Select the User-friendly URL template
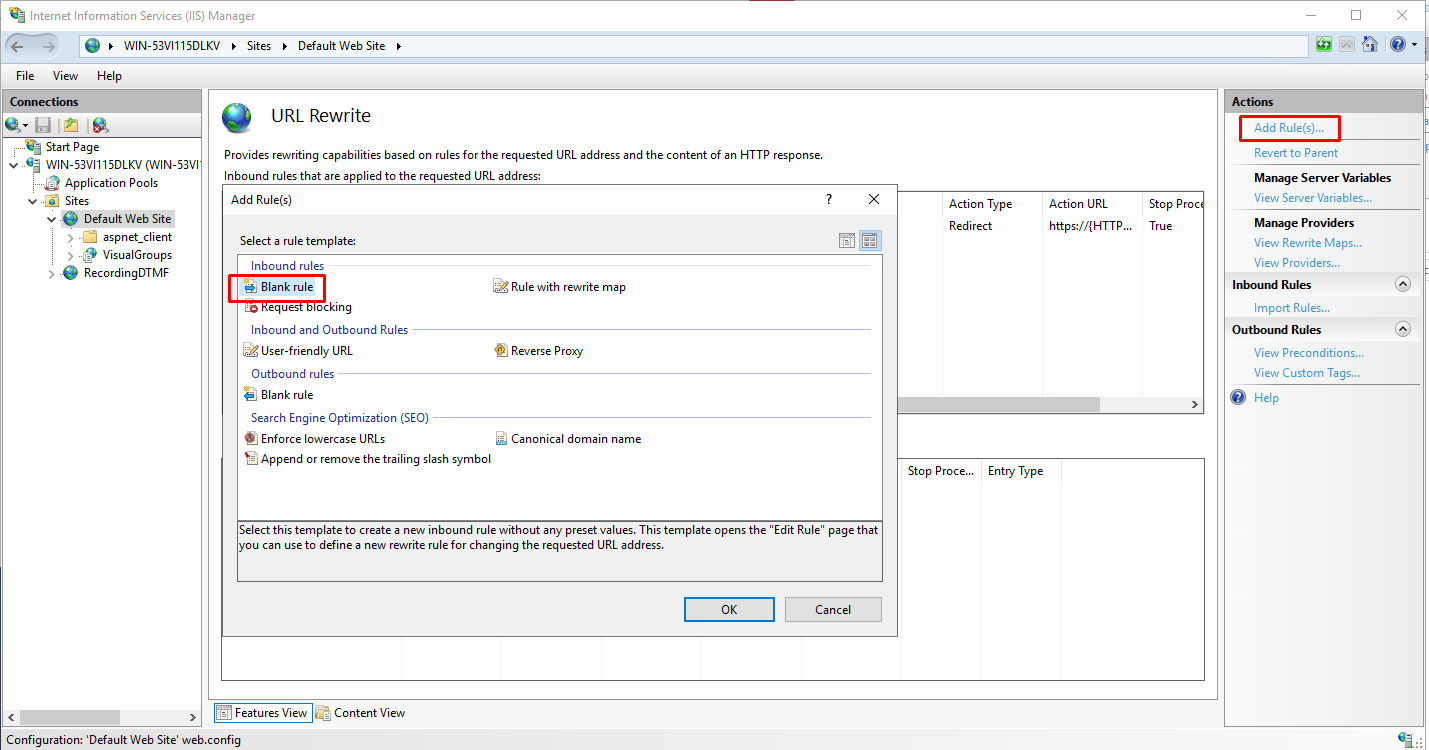Screen dimensions: 1429x750 coord(306,351)
